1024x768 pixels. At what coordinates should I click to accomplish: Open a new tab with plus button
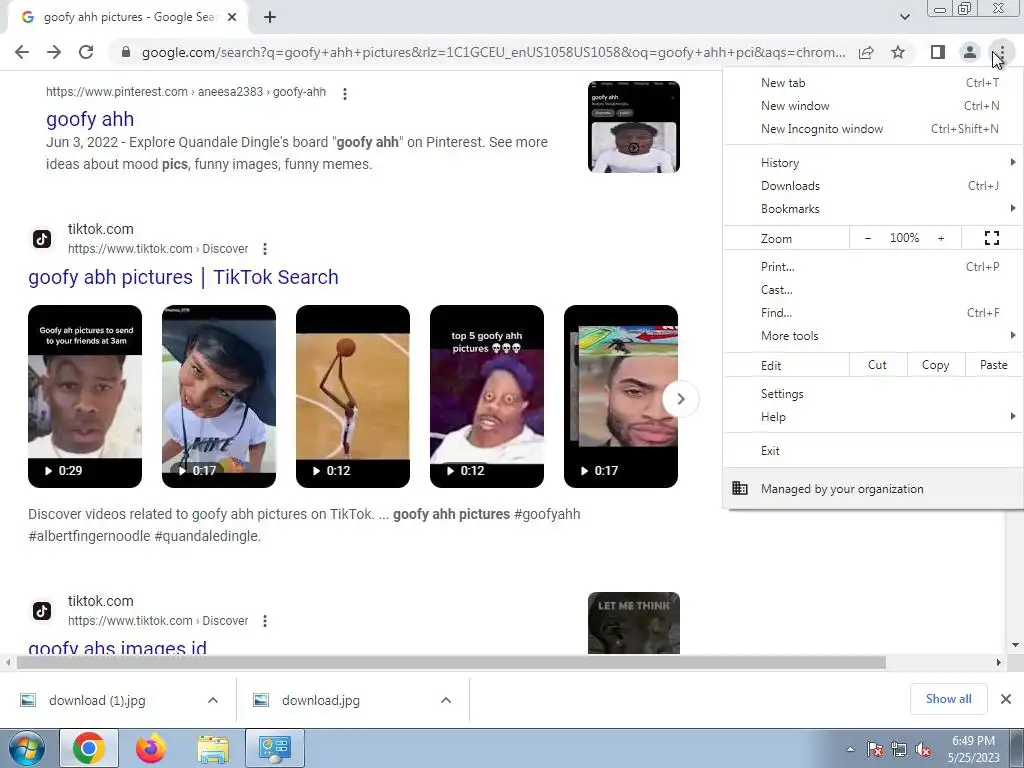270,18
